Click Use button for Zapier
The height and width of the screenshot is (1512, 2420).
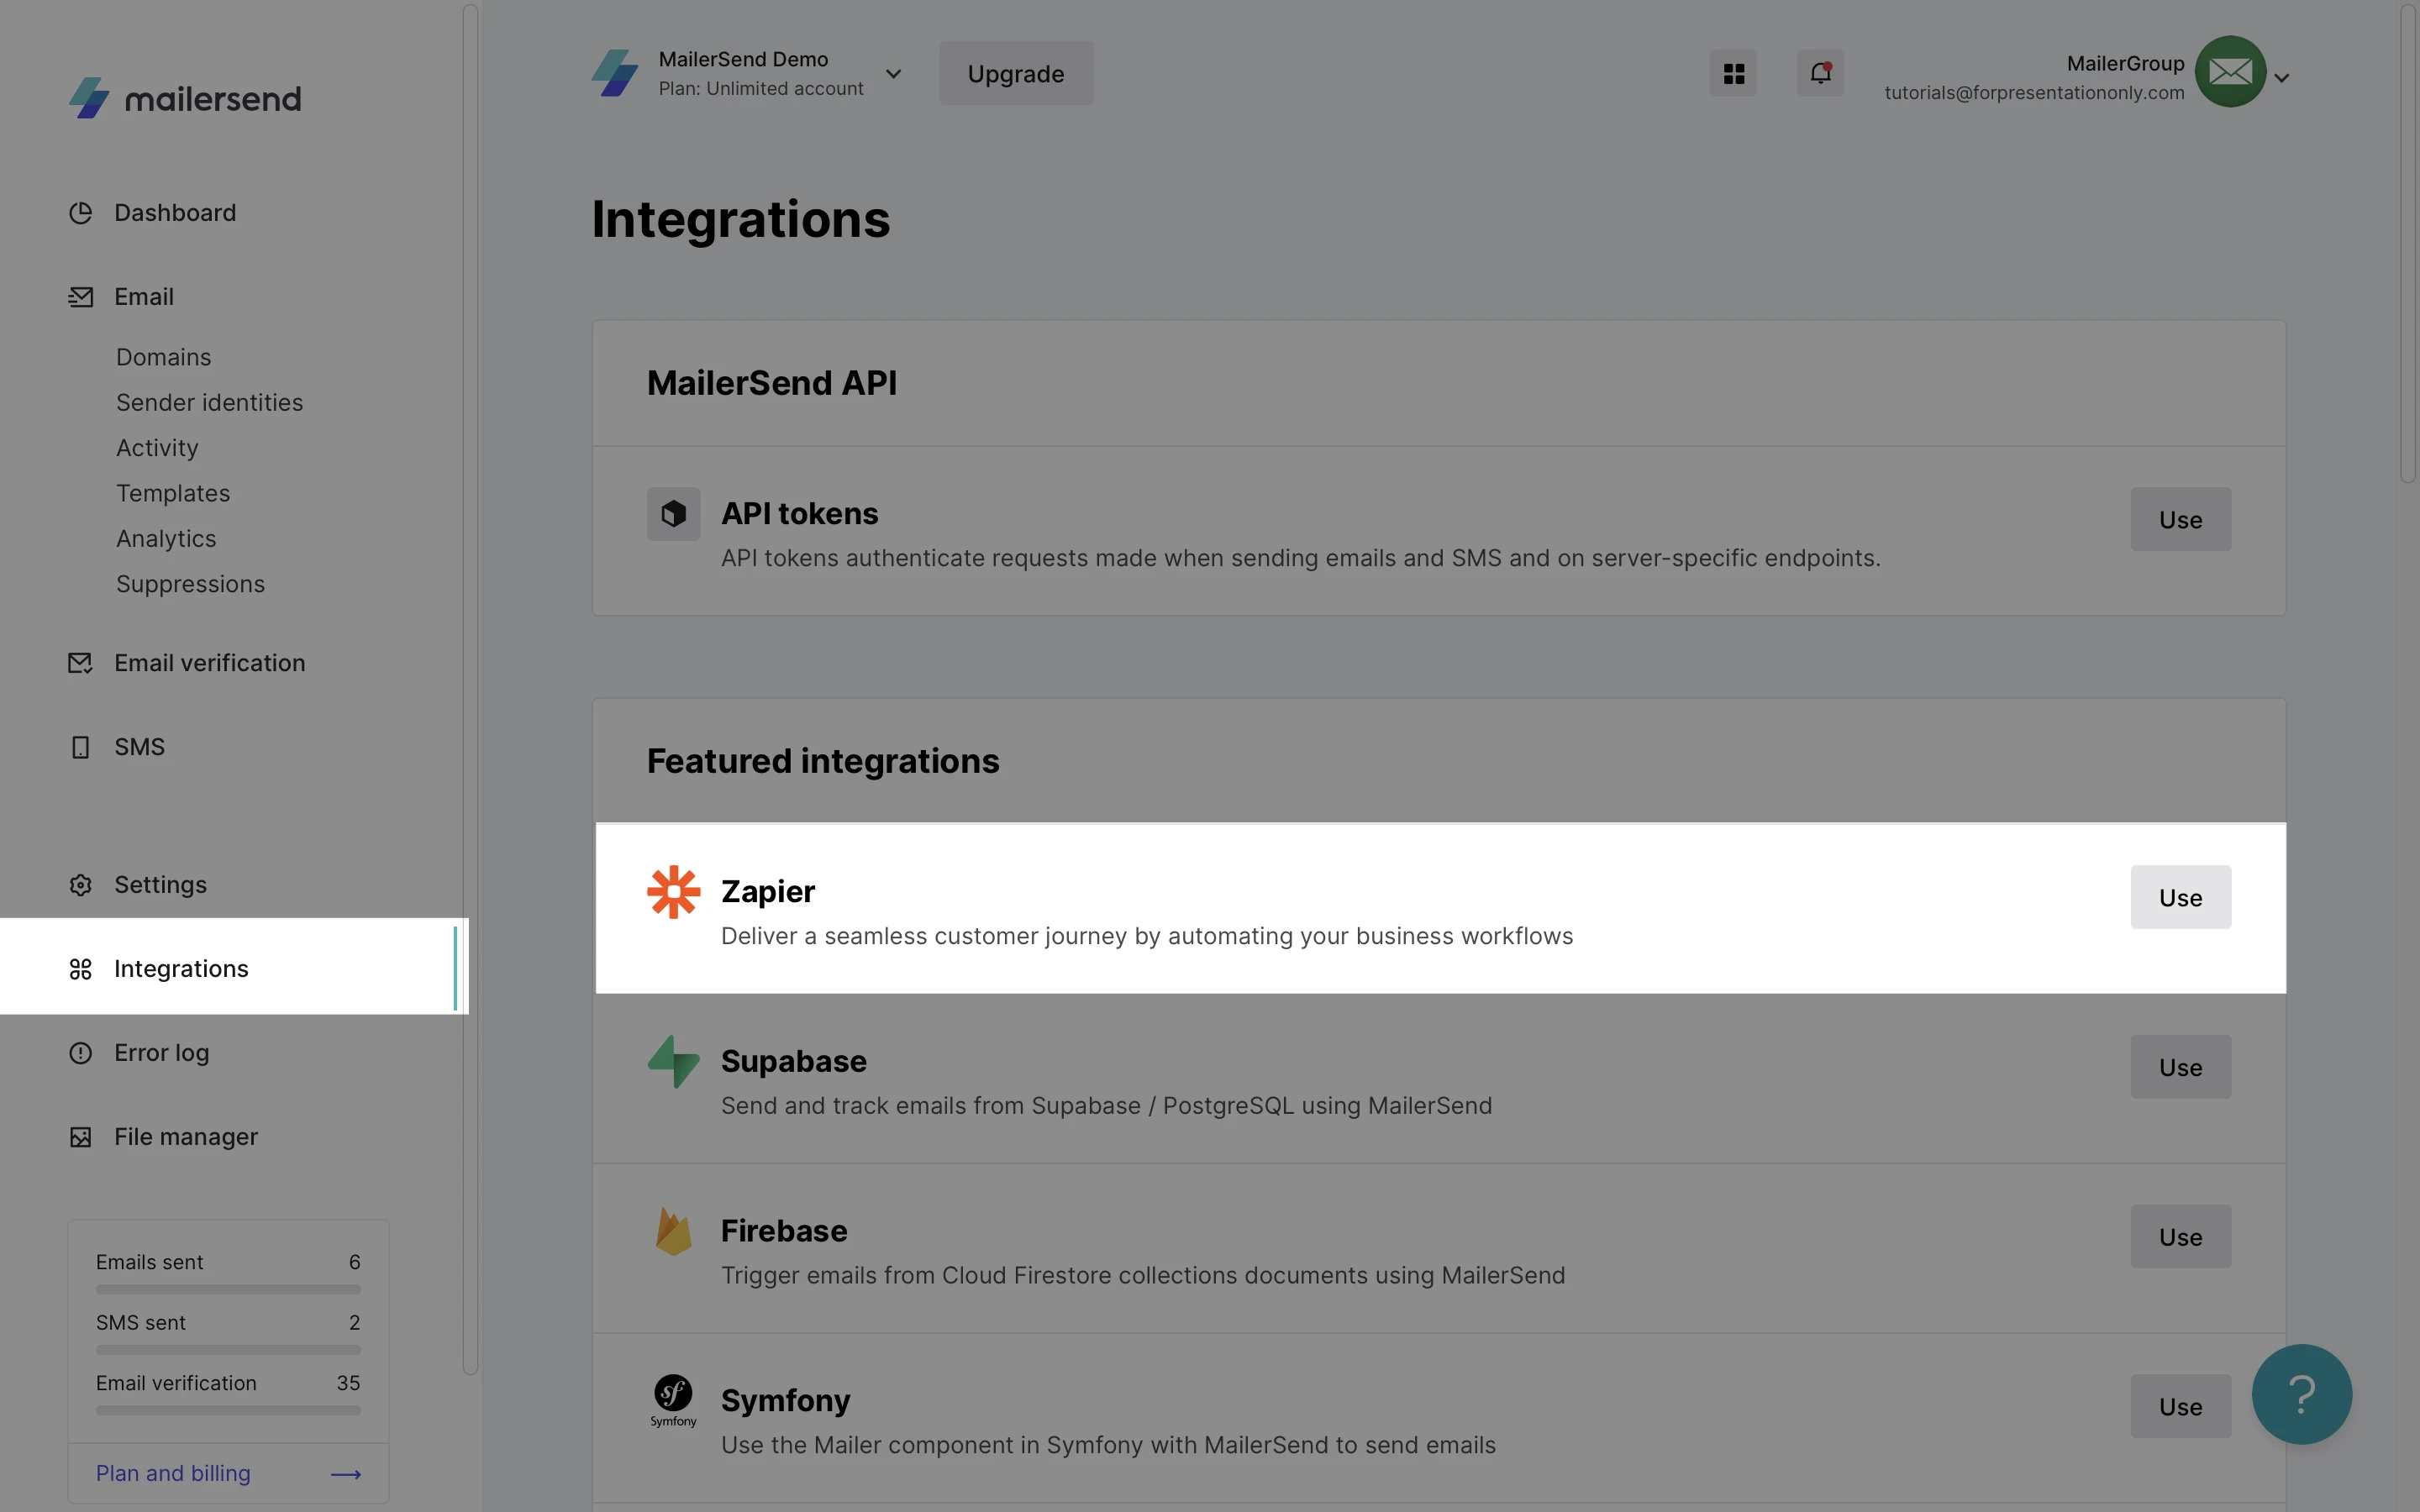tap(2180, 897)
